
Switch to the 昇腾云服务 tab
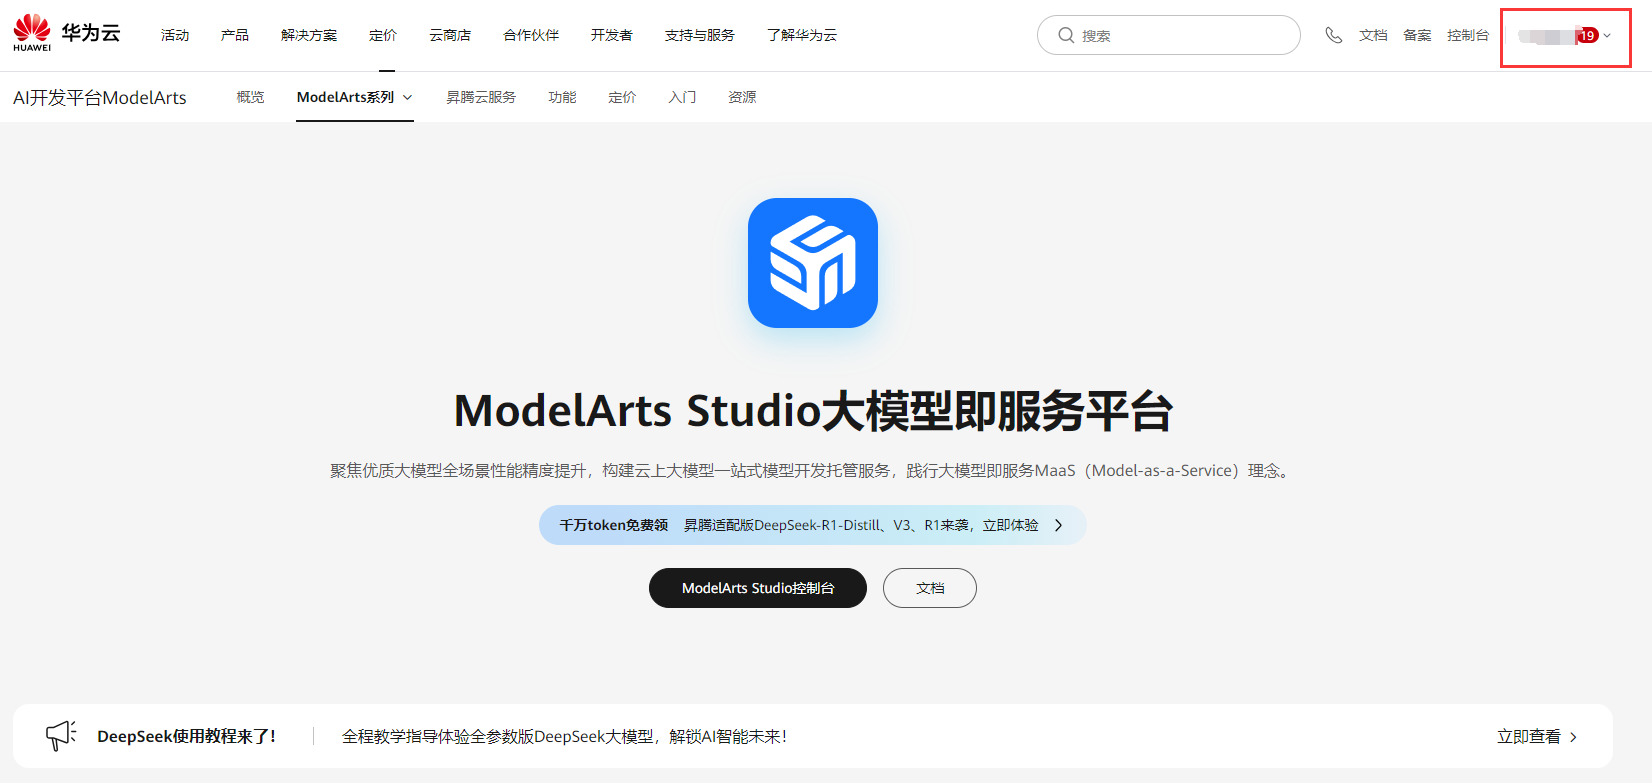click(481, 97)
